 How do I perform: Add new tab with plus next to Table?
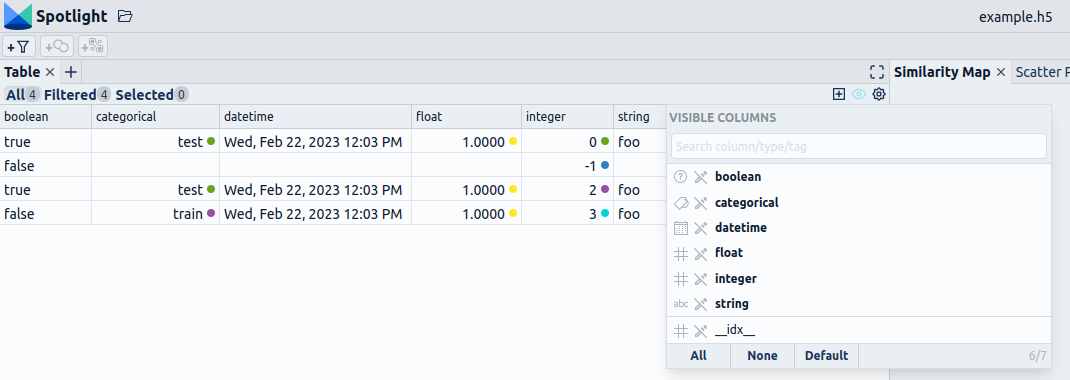click(x=71, y=72)
